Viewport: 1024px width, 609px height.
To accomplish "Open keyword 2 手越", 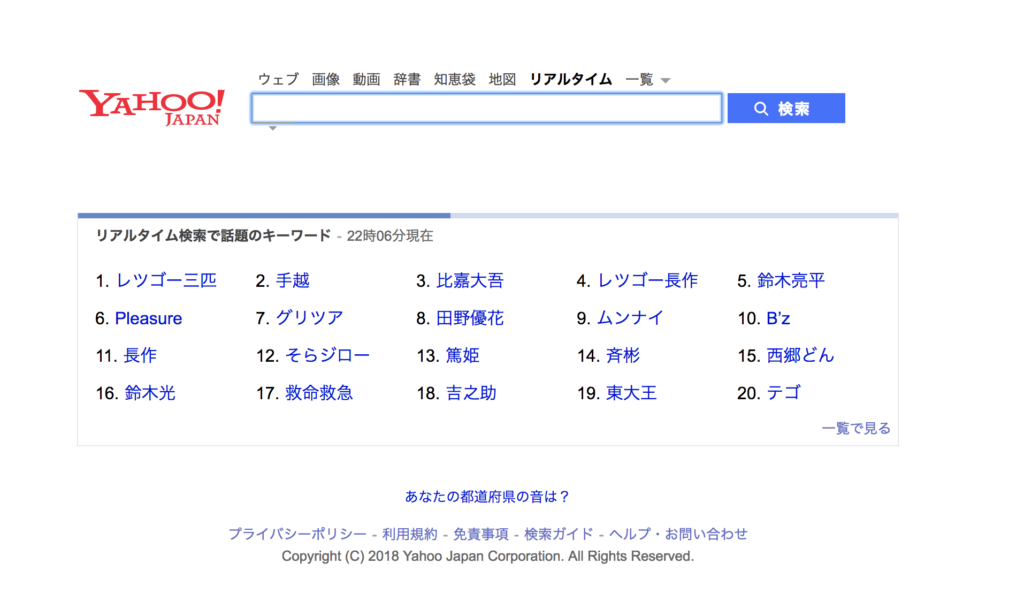I will (x=293, y=281).
